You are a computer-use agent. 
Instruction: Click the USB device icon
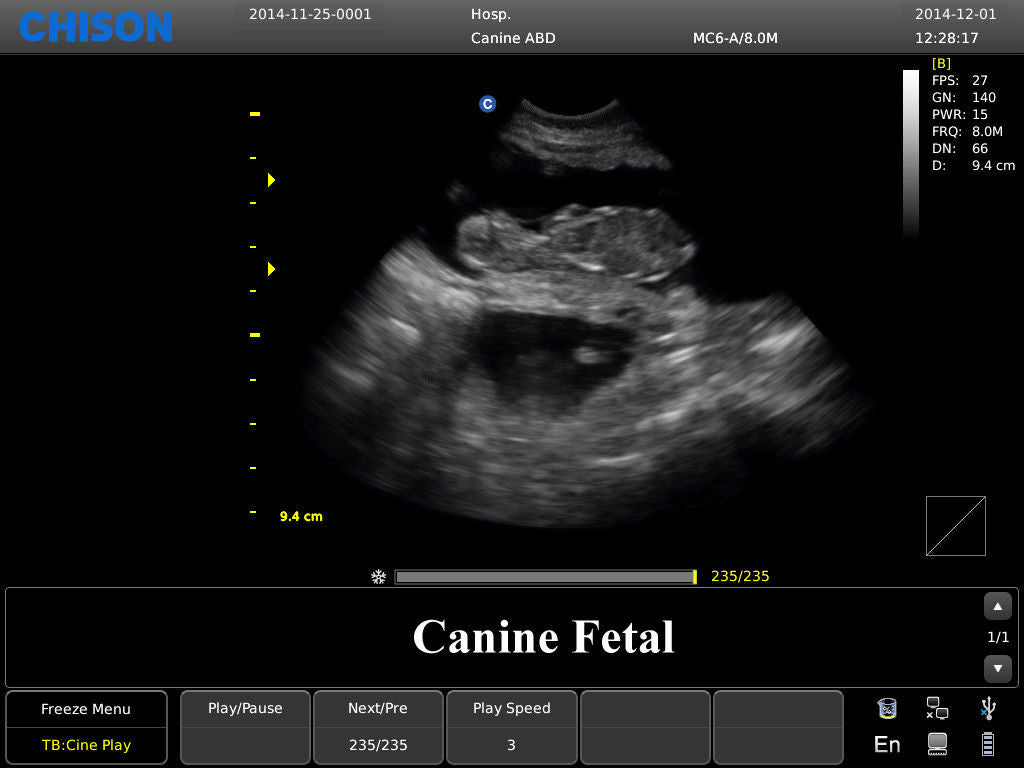[987, 707]
